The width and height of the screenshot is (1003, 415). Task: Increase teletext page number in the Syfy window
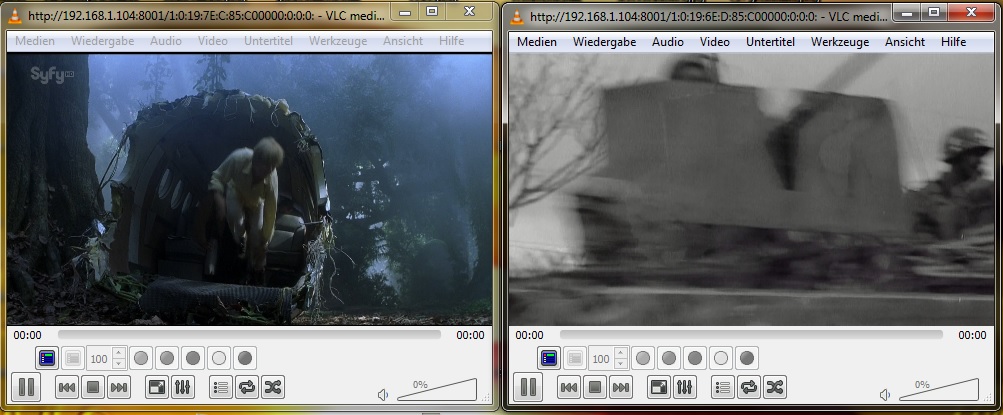point(119,354)
